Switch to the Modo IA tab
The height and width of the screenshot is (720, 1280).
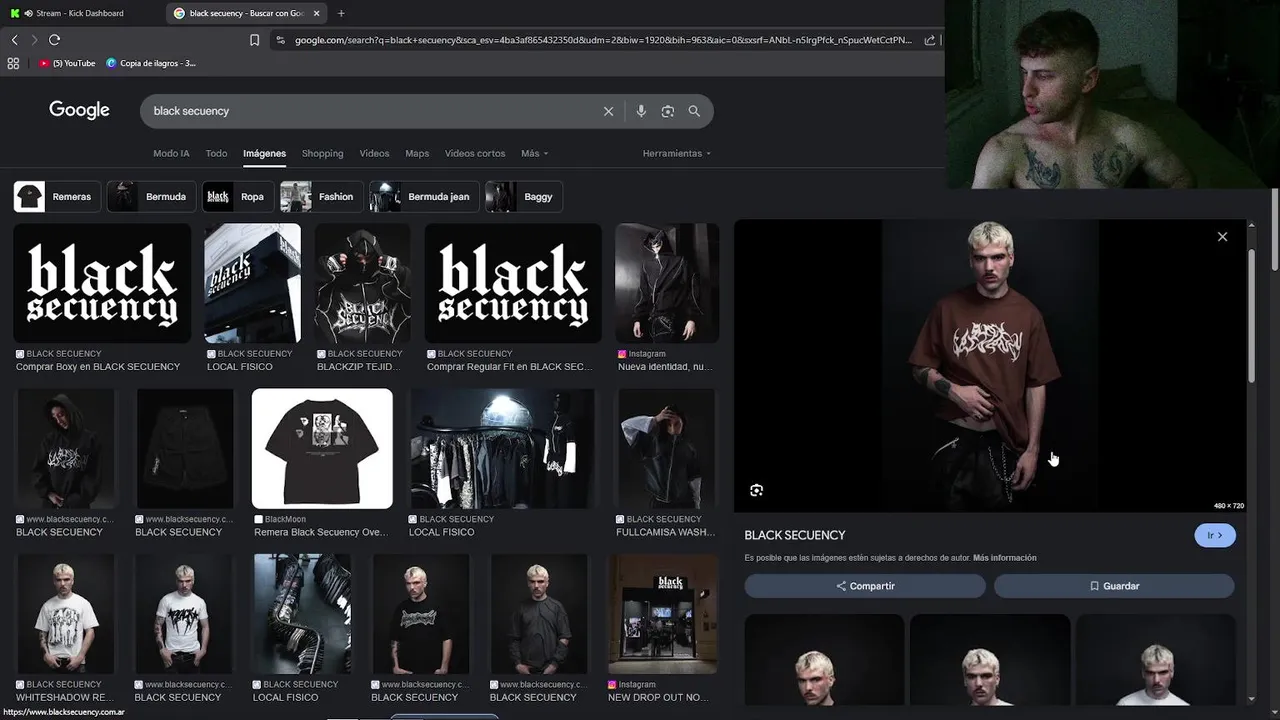pos(171,153)
